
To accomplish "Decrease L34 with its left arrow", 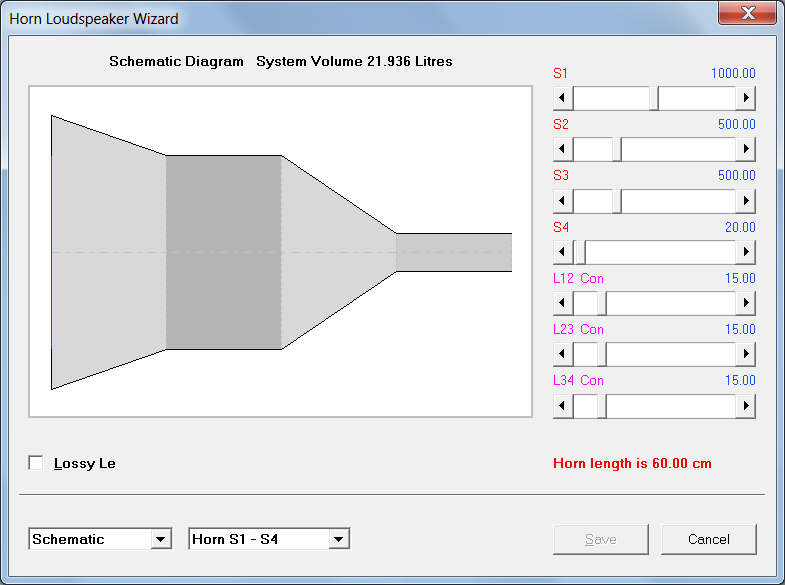I will [x=563, y=405].
